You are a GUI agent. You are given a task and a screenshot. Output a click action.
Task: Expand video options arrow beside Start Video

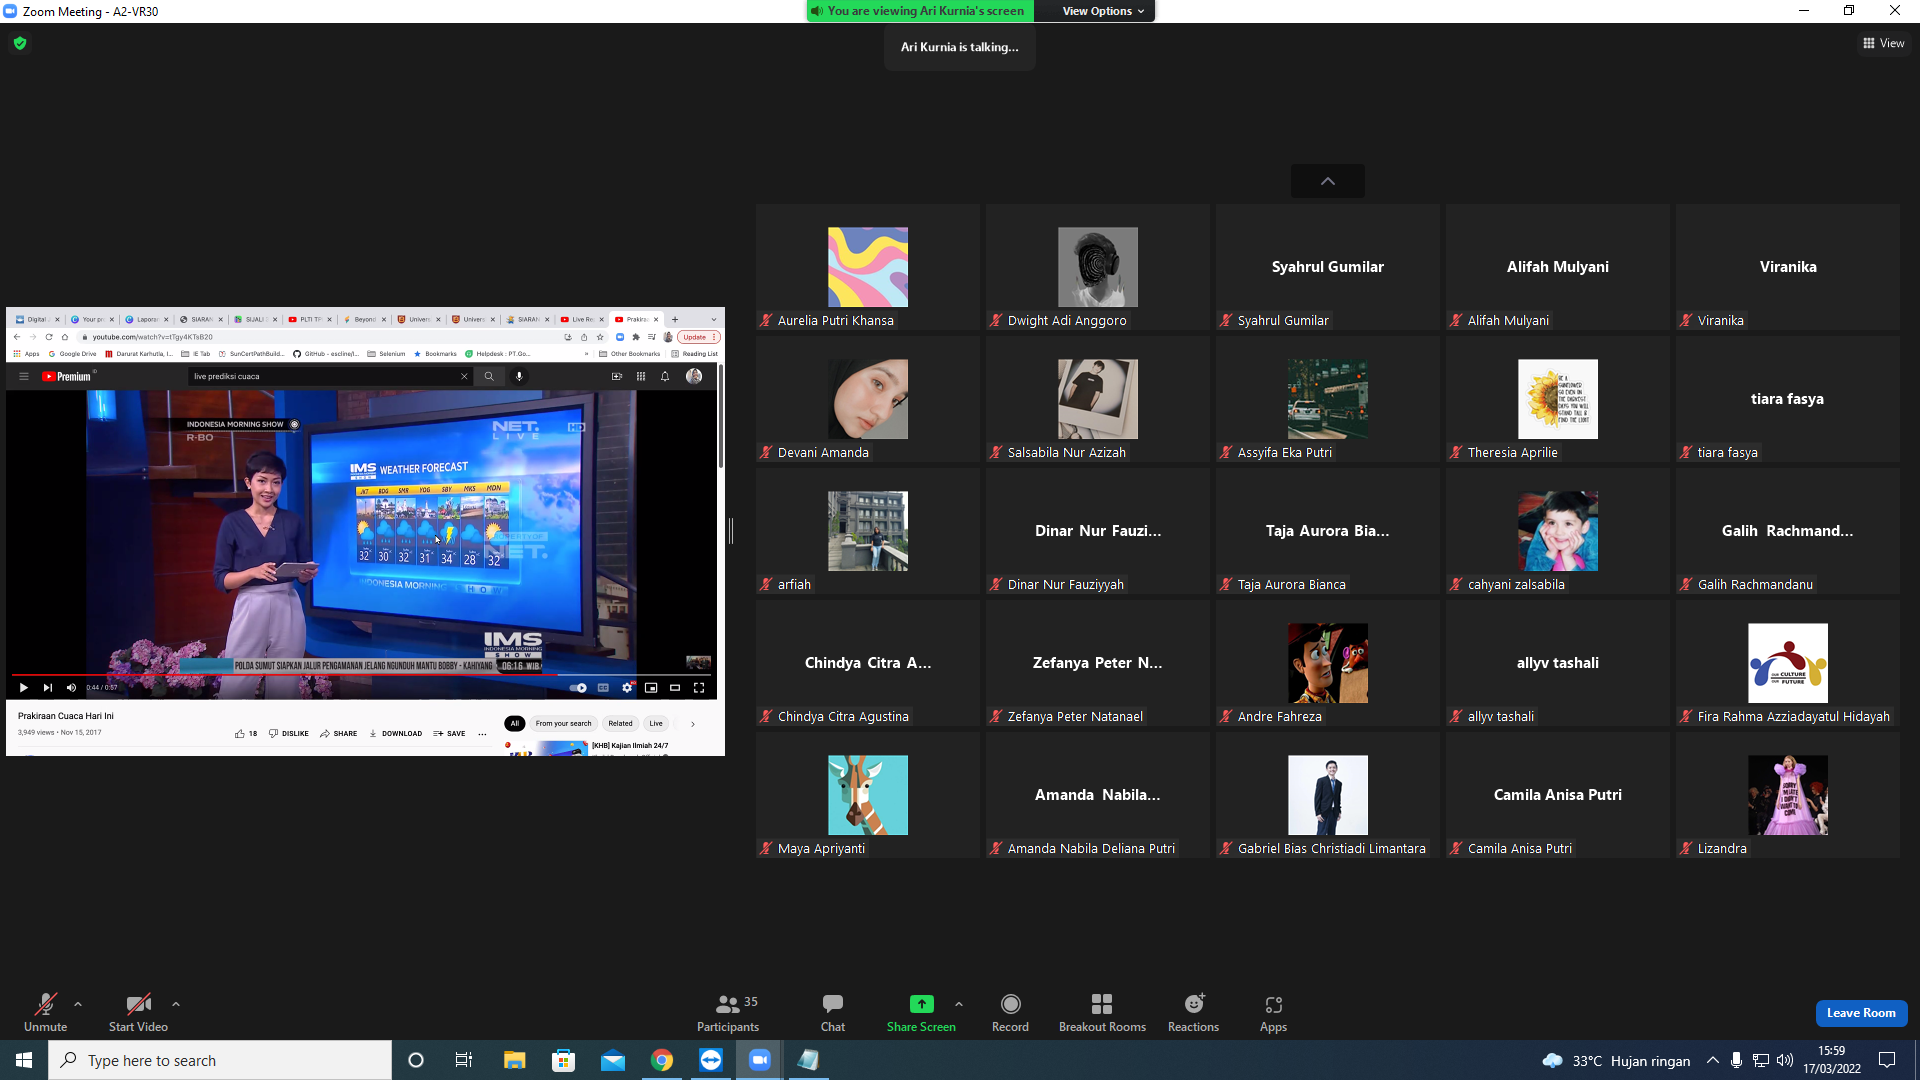pos(176,1004)
